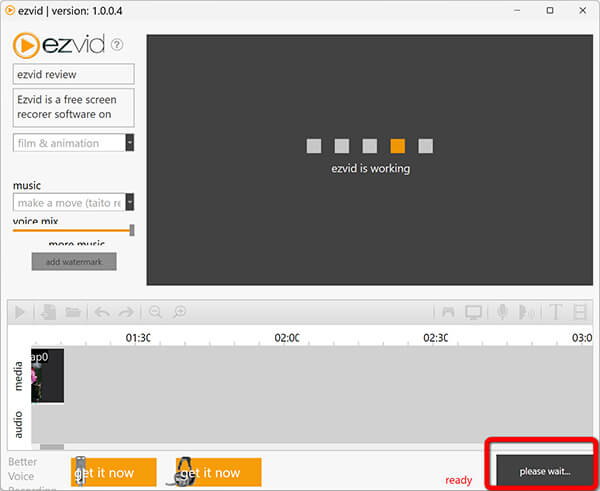Open help question mark beside ezvid logo
The image size is (600, 491).
pos(117,45)
